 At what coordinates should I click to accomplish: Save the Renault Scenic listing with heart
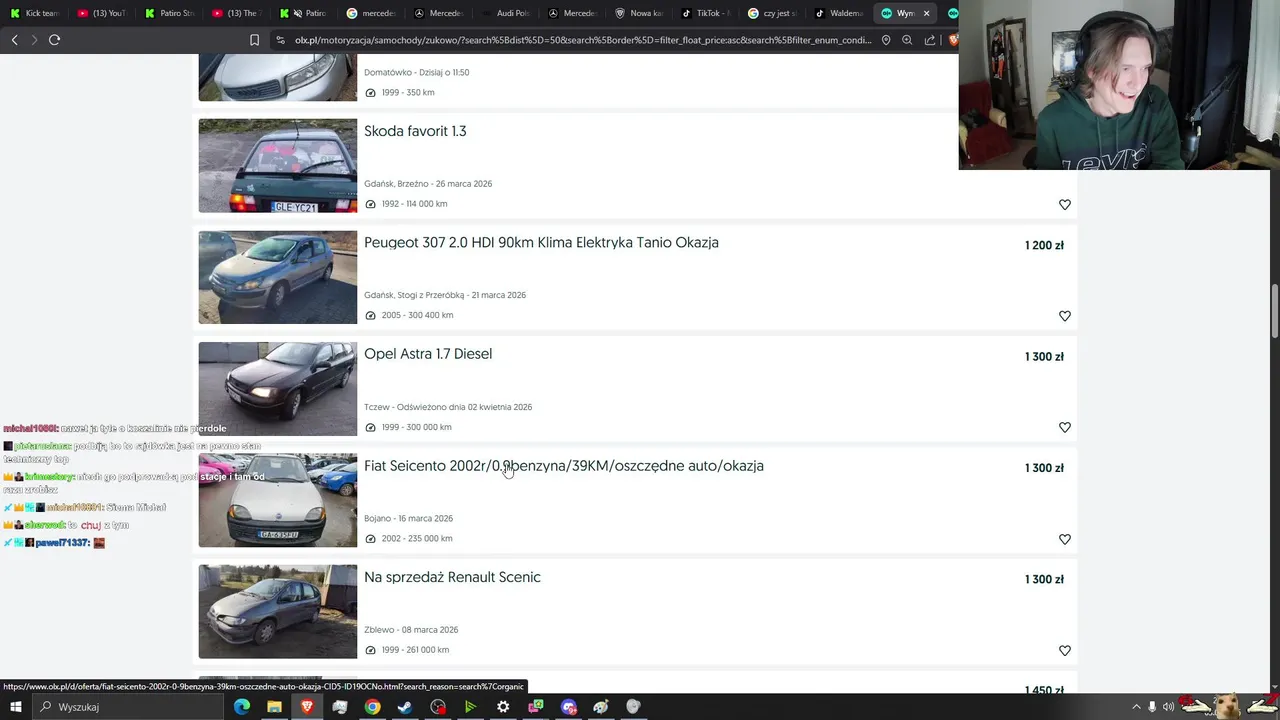(x=1065, y=650)
